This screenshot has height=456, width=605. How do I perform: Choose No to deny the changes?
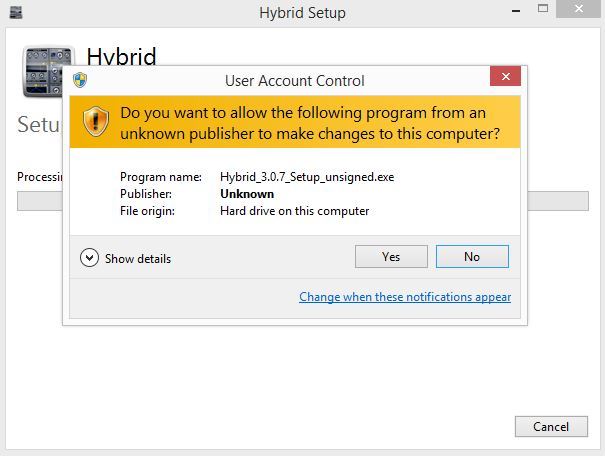coord(472,257)
